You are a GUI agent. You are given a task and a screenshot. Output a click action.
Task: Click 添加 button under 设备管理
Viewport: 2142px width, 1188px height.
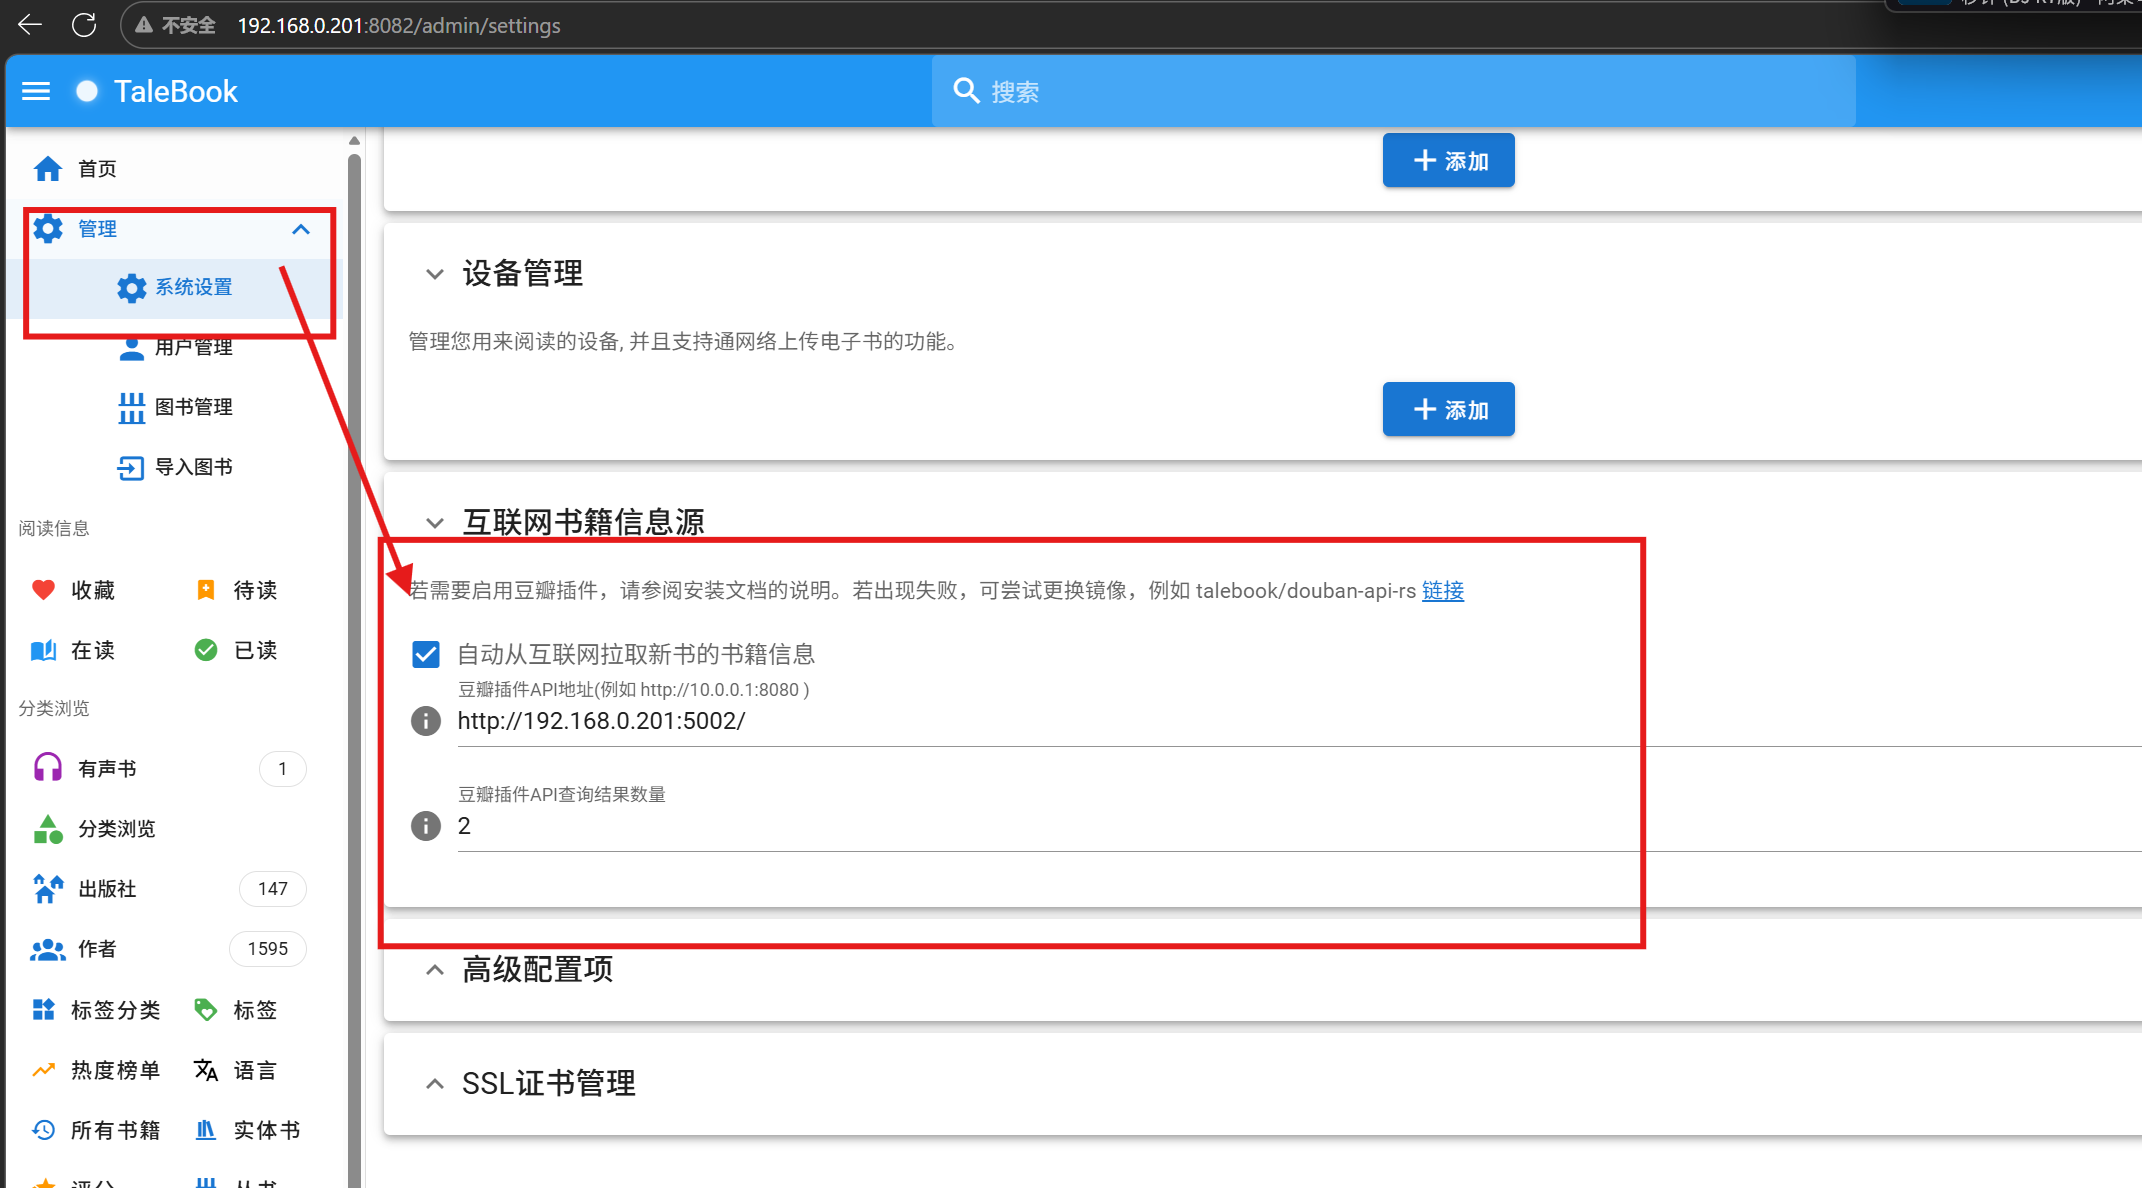click(1448, 409)
